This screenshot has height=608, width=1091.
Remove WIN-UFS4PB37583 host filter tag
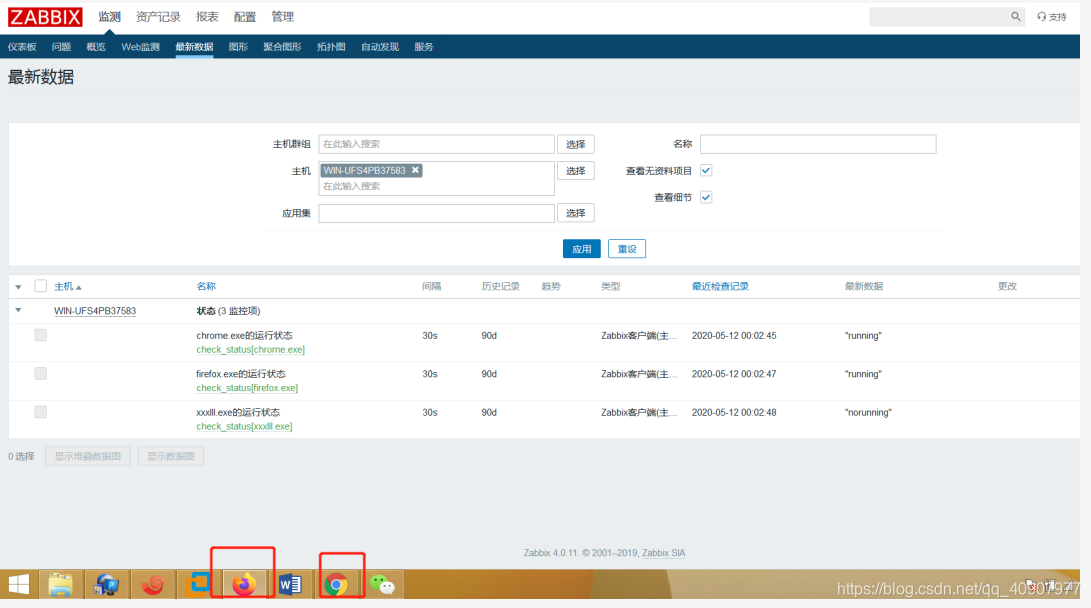415,170
